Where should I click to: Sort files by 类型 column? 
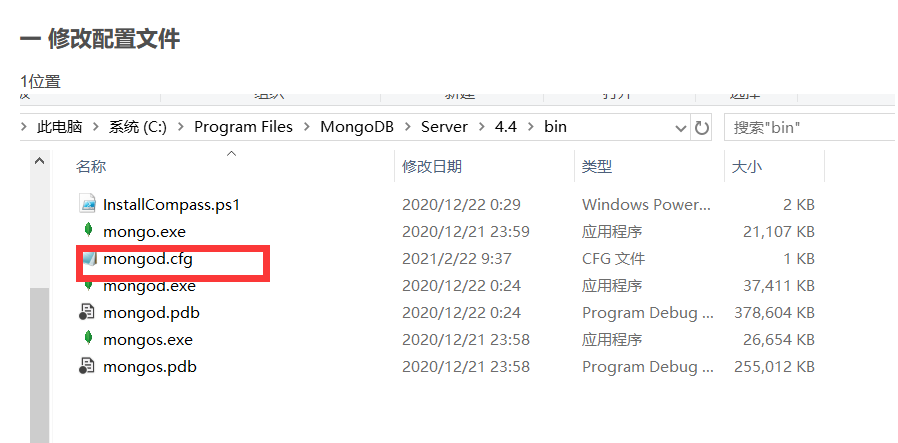[x=597, y=167]
